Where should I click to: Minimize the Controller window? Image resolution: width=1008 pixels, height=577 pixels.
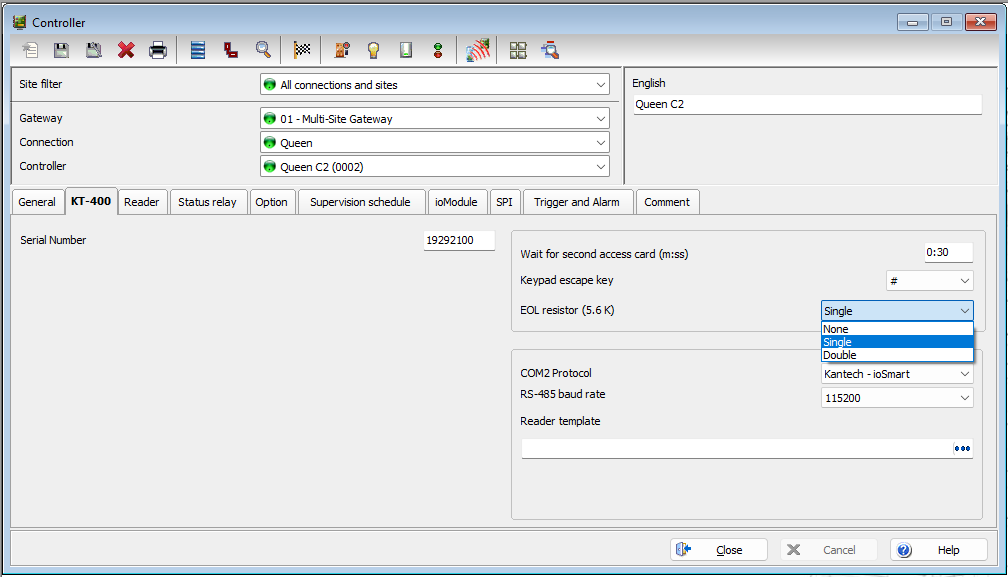pos(912,22)
